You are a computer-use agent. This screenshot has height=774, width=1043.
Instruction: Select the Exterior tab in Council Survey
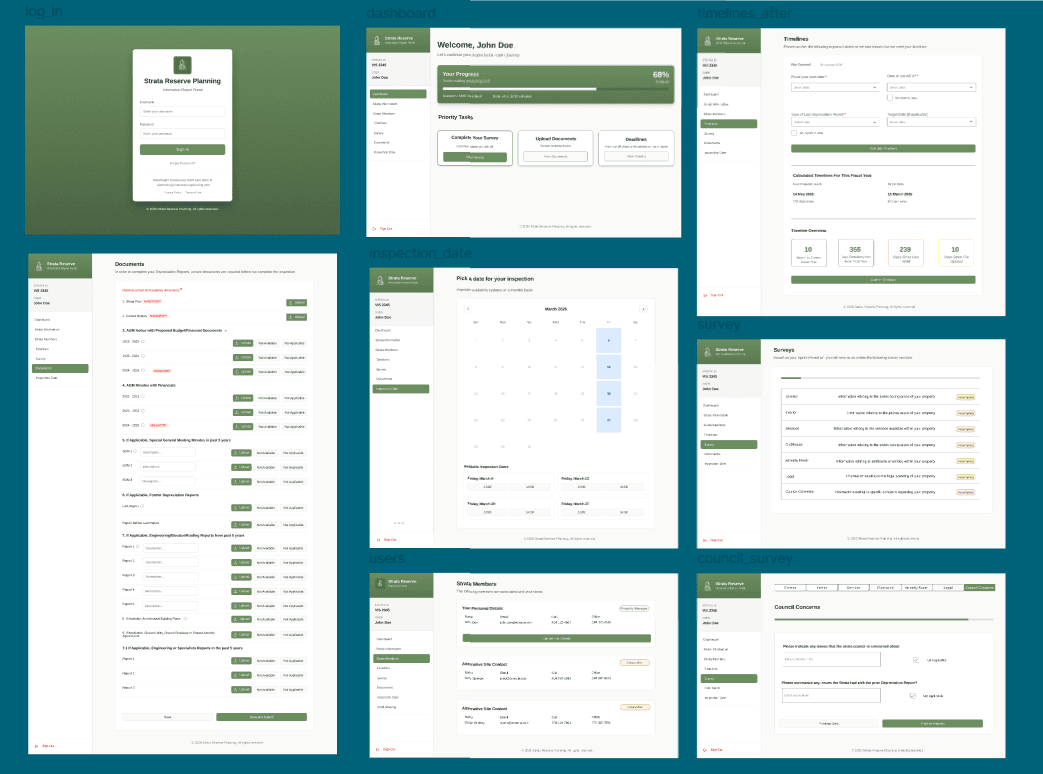coord(790,587)
